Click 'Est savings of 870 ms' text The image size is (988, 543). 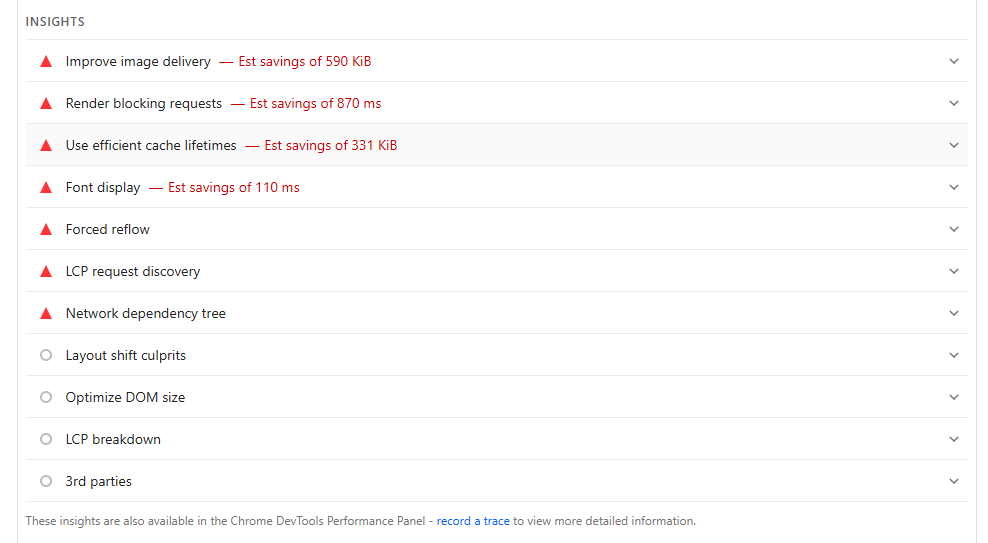click(x=315, y=103)
